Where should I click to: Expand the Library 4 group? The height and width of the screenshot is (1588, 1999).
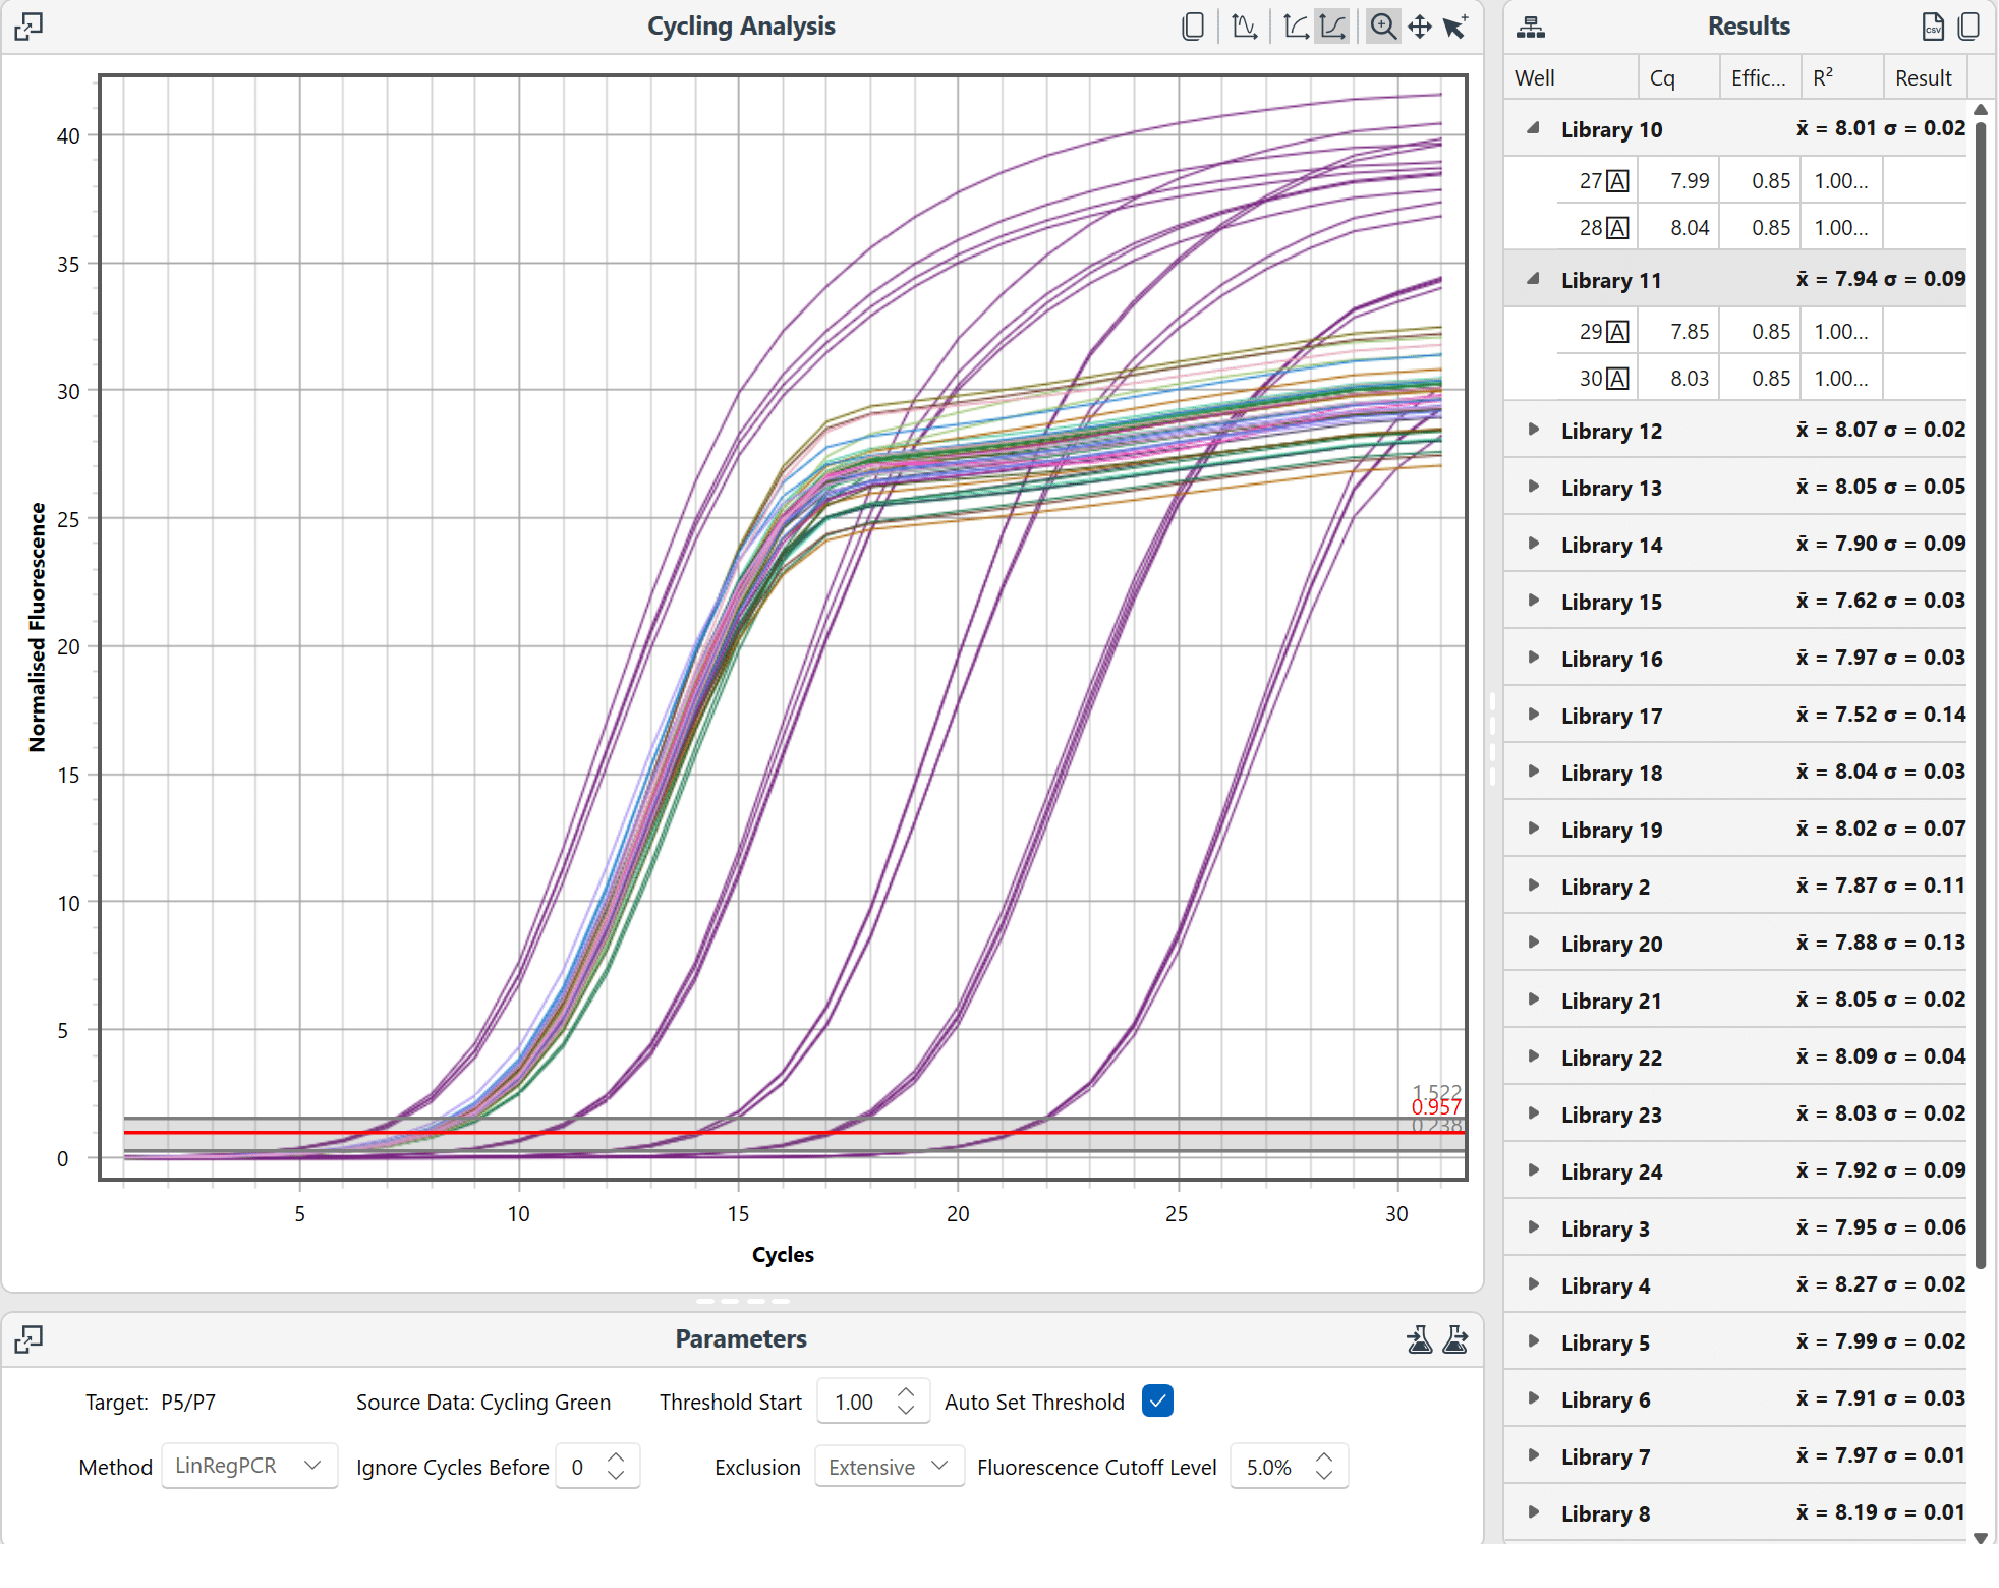(x=1533, y=1284)
